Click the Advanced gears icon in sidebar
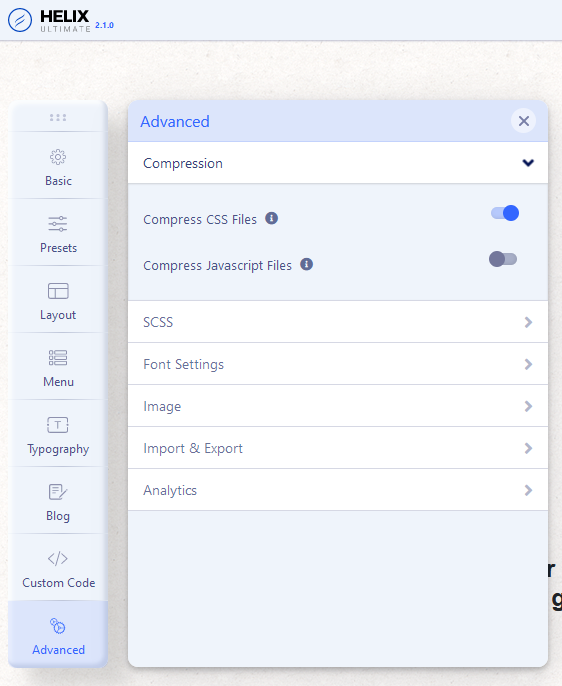The width and height of the screenshot is (562, 686). pos(58,626)
